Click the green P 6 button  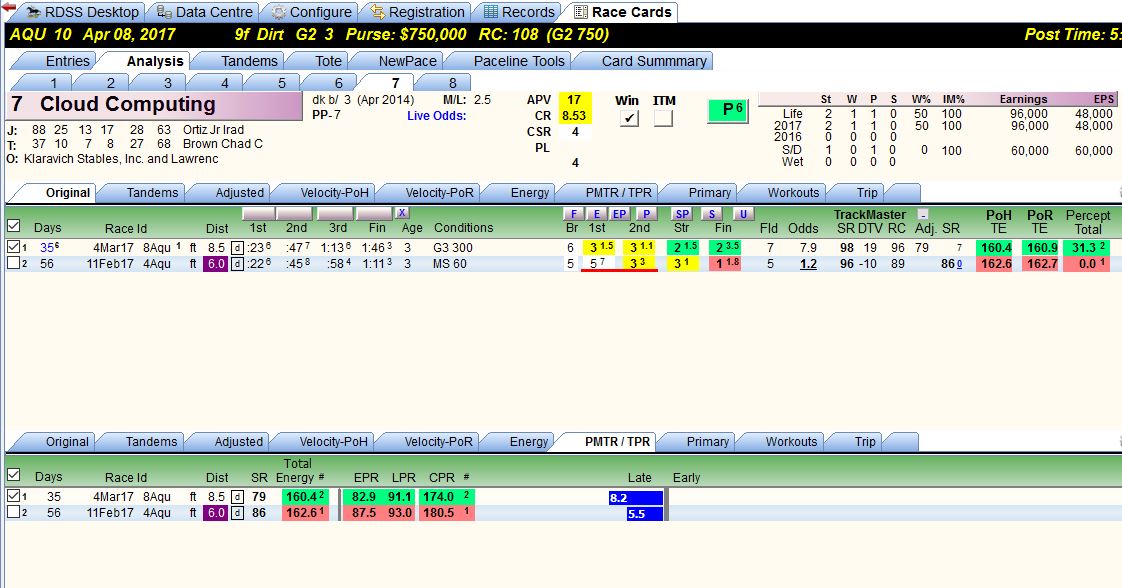(x=728, y=109)
